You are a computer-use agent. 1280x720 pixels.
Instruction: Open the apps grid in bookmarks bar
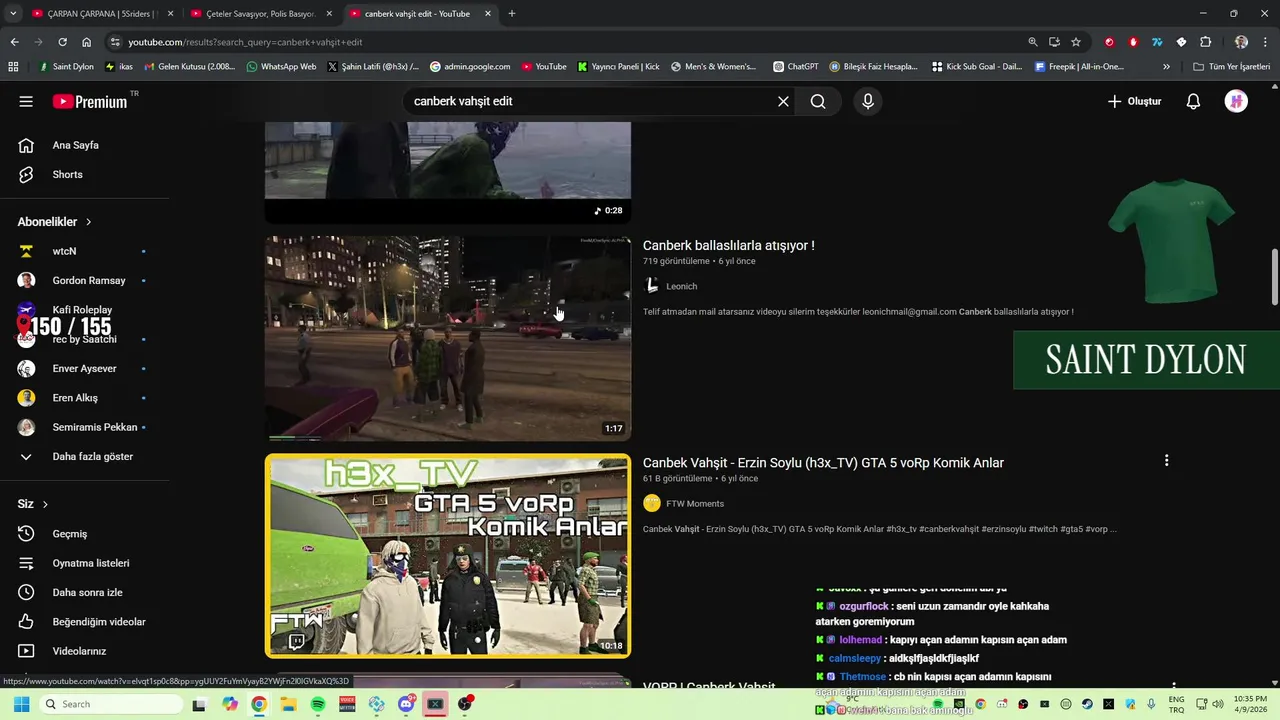pos(13,67)
